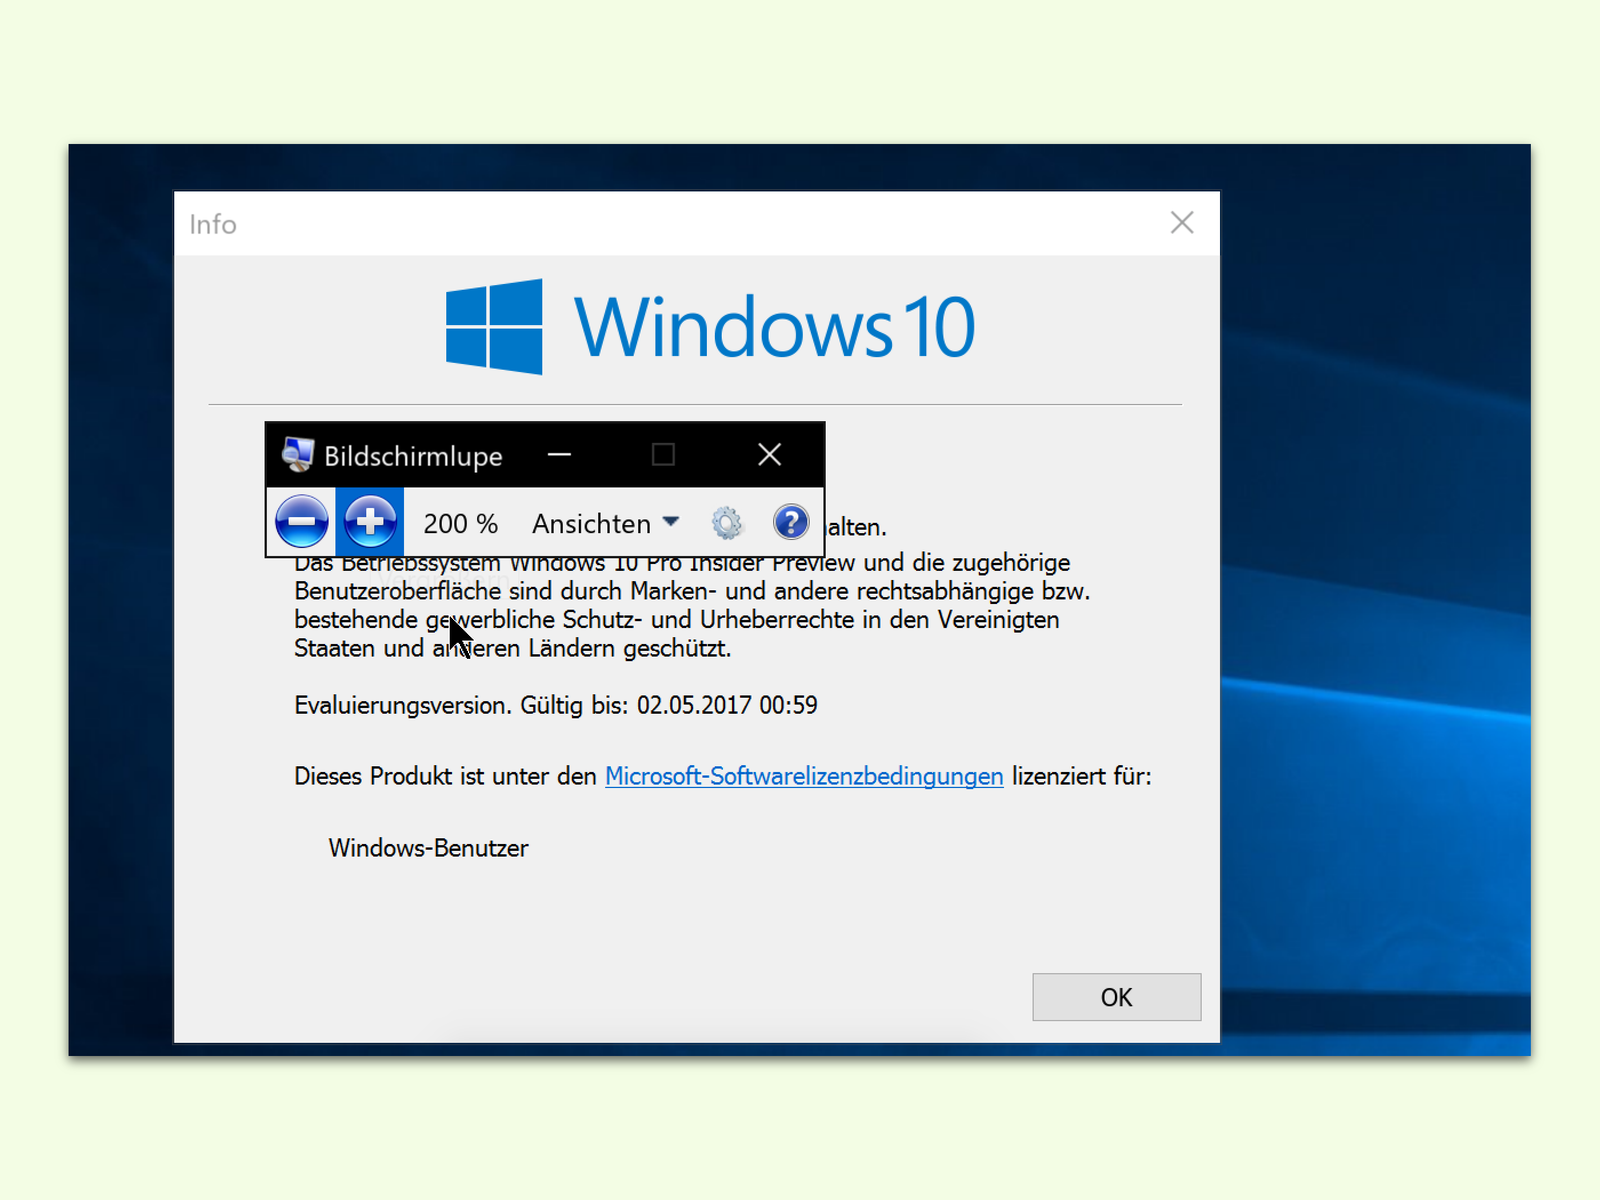This screenshot has height=1200, width=1600.
Task: Click the 200 % zoom level value
Action: [x=460, y=523]
